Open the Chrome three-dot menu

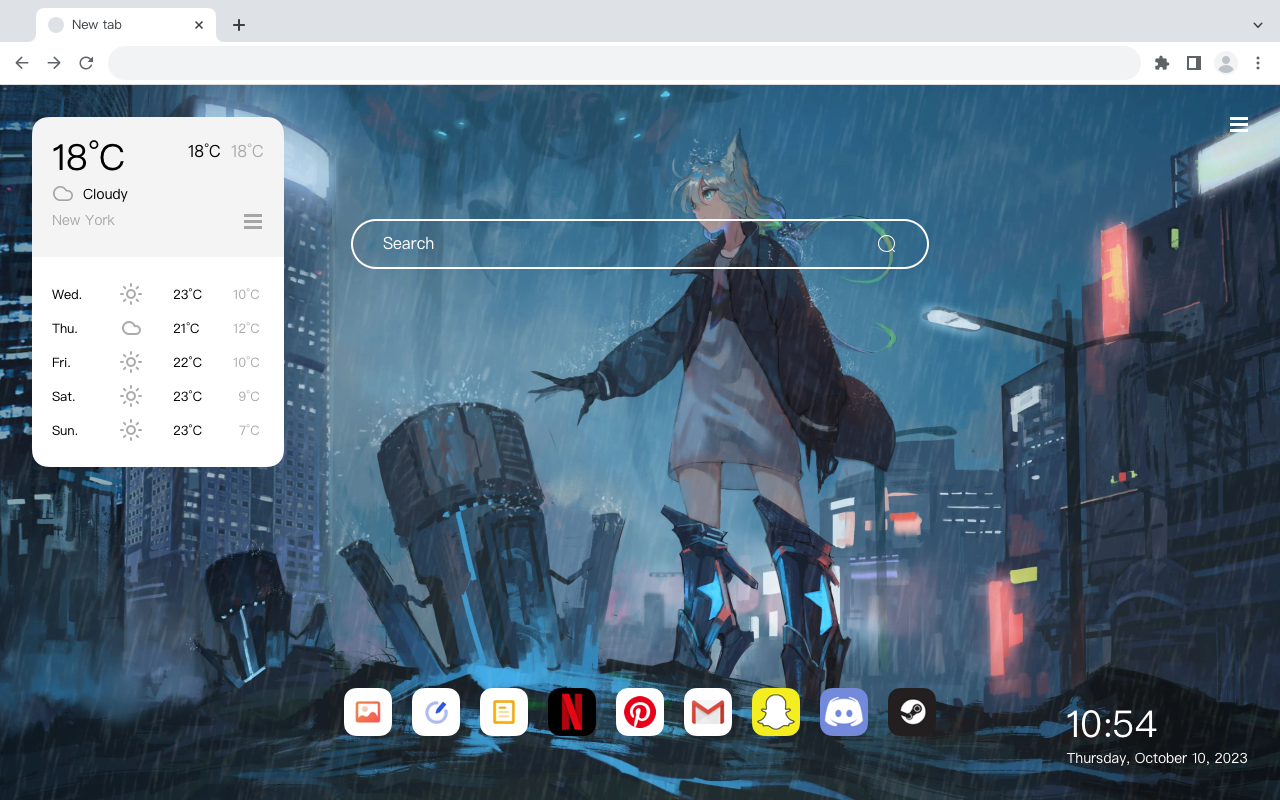[1258, 63]
